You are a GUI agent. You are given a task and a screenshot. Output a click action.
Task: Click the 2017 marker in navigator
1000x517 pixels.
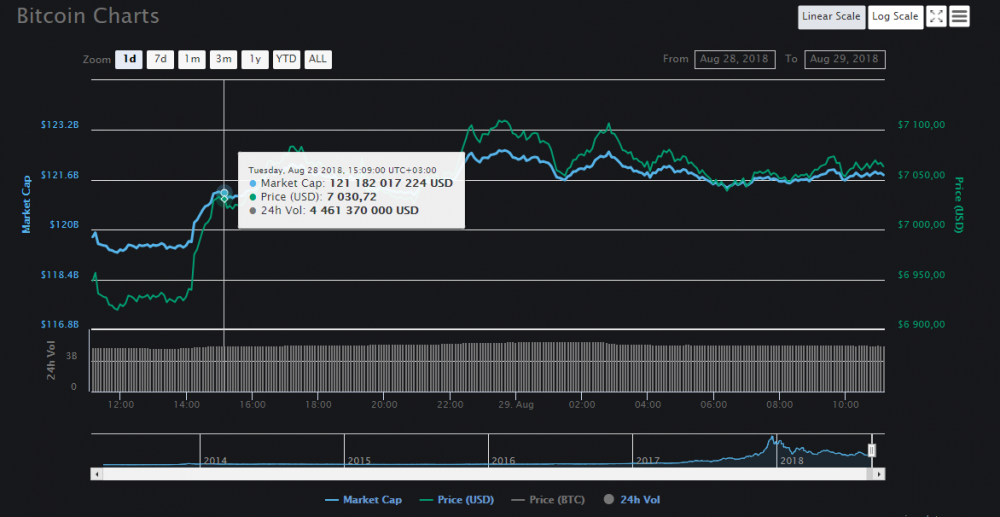pyautogui.click(x=647, y=460)
